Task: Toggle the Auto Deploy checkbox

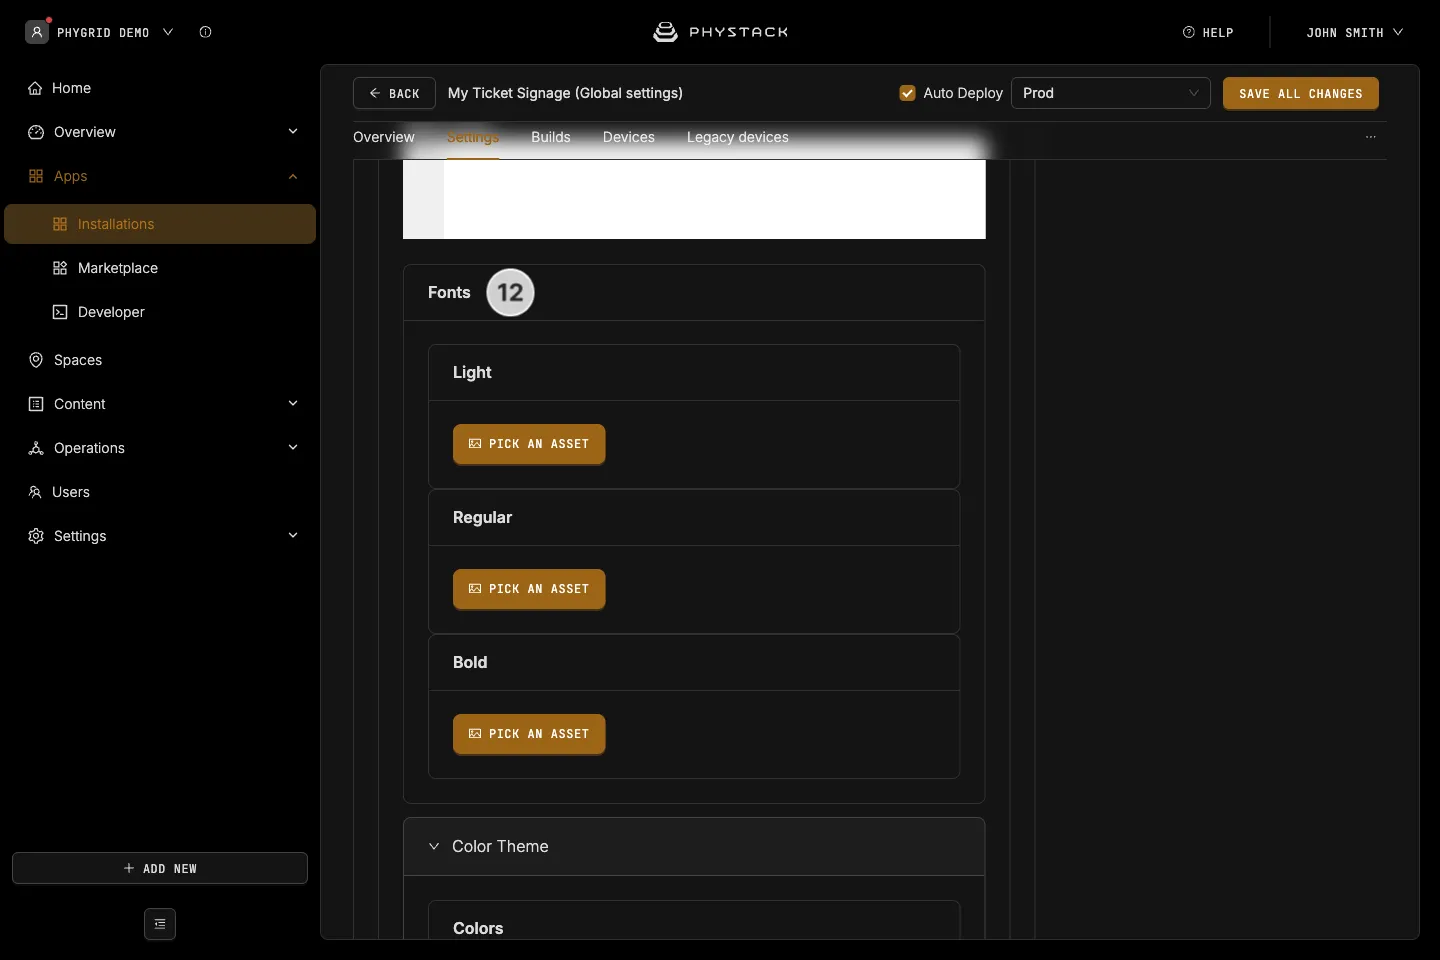Action: (908, 93)
